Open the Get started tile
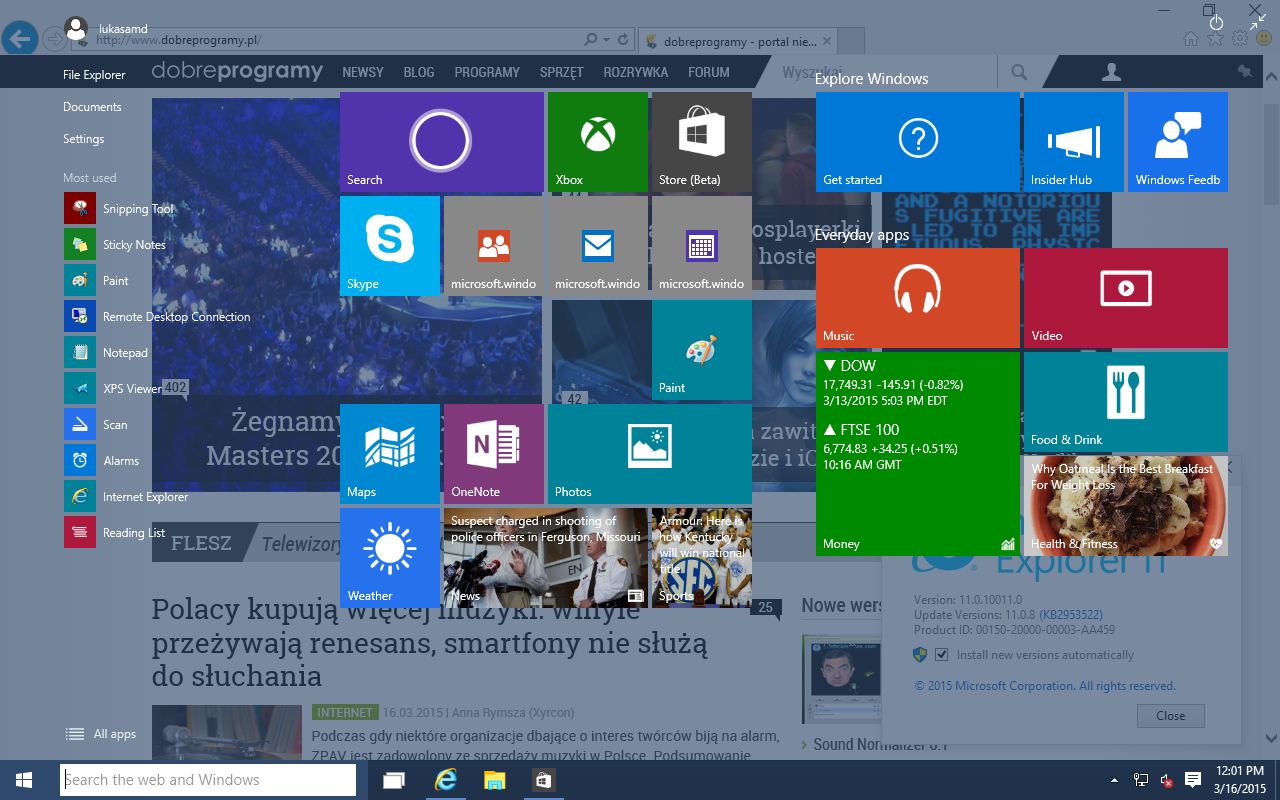The height and width of the screenshot is (800, 1280). 918,142
